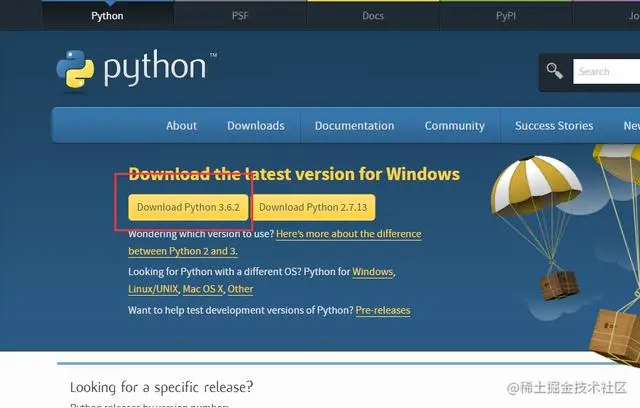
Task: Open the Docs top tab
Action: (373, 16)
